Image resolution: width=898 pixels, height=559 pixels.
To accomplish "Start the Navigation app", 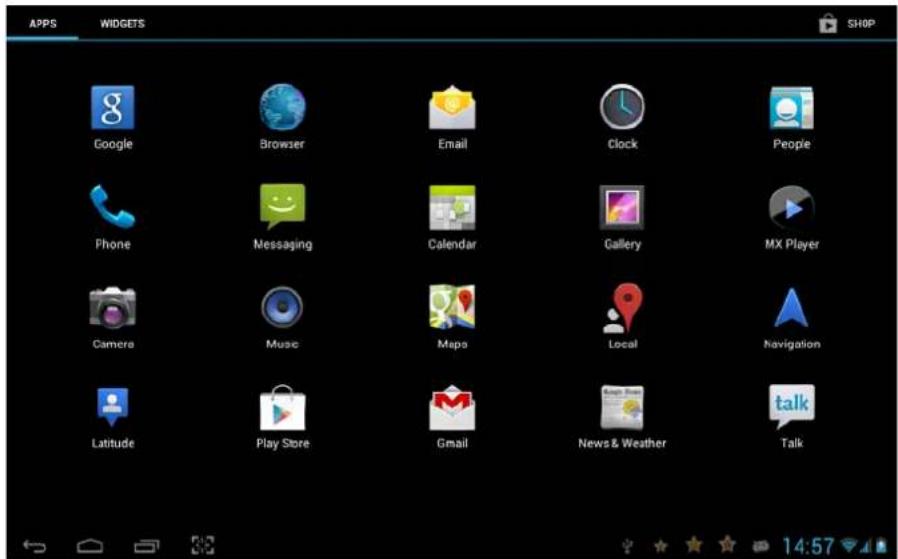I will [791, 308].
